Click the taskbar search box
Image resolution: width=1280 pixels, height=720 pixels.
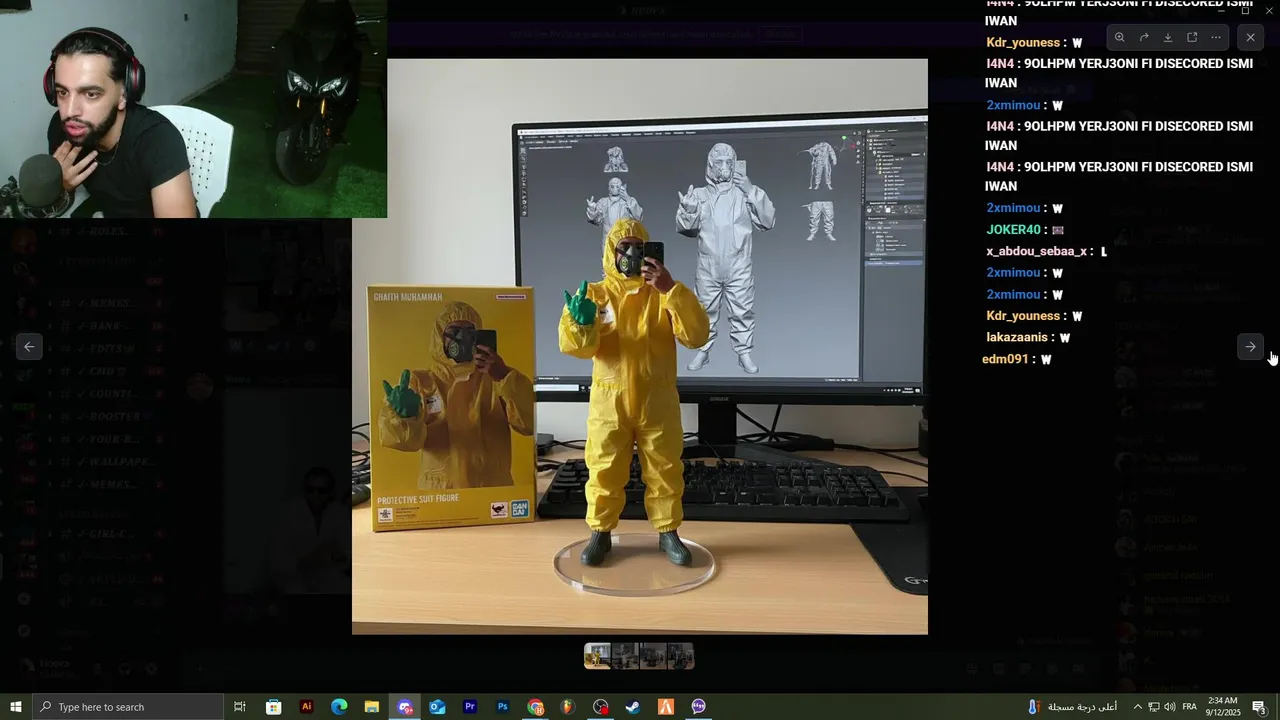(128, 707)
